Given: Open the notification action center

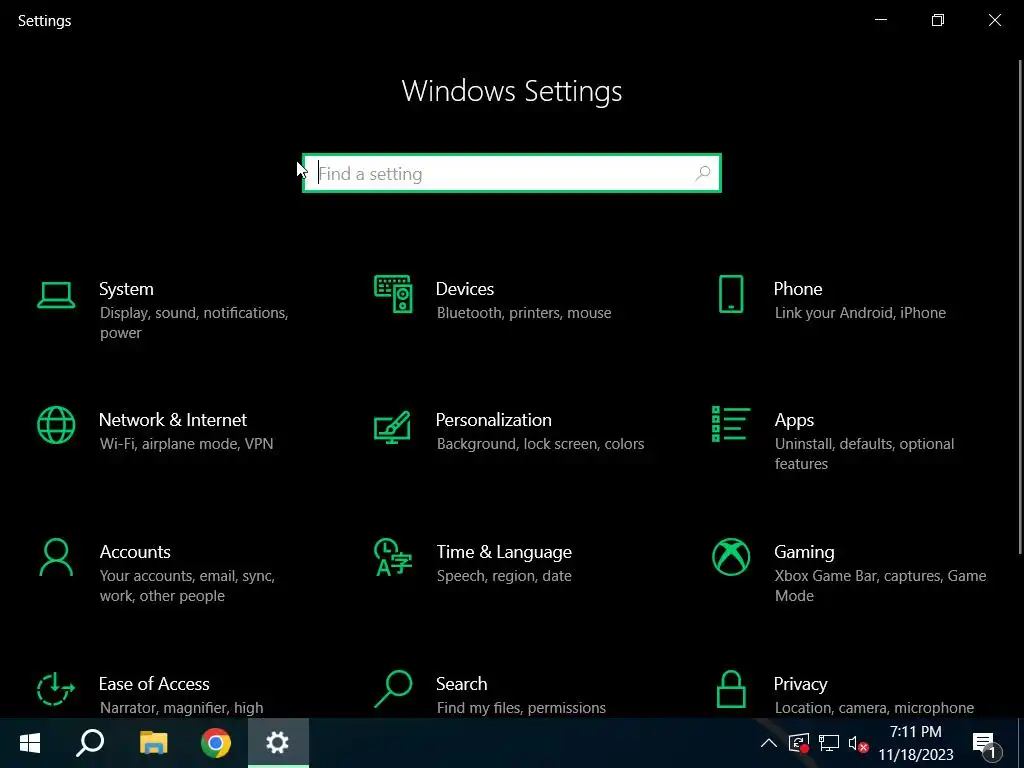Looking at the screenshot, I should [x=986, y=744].
